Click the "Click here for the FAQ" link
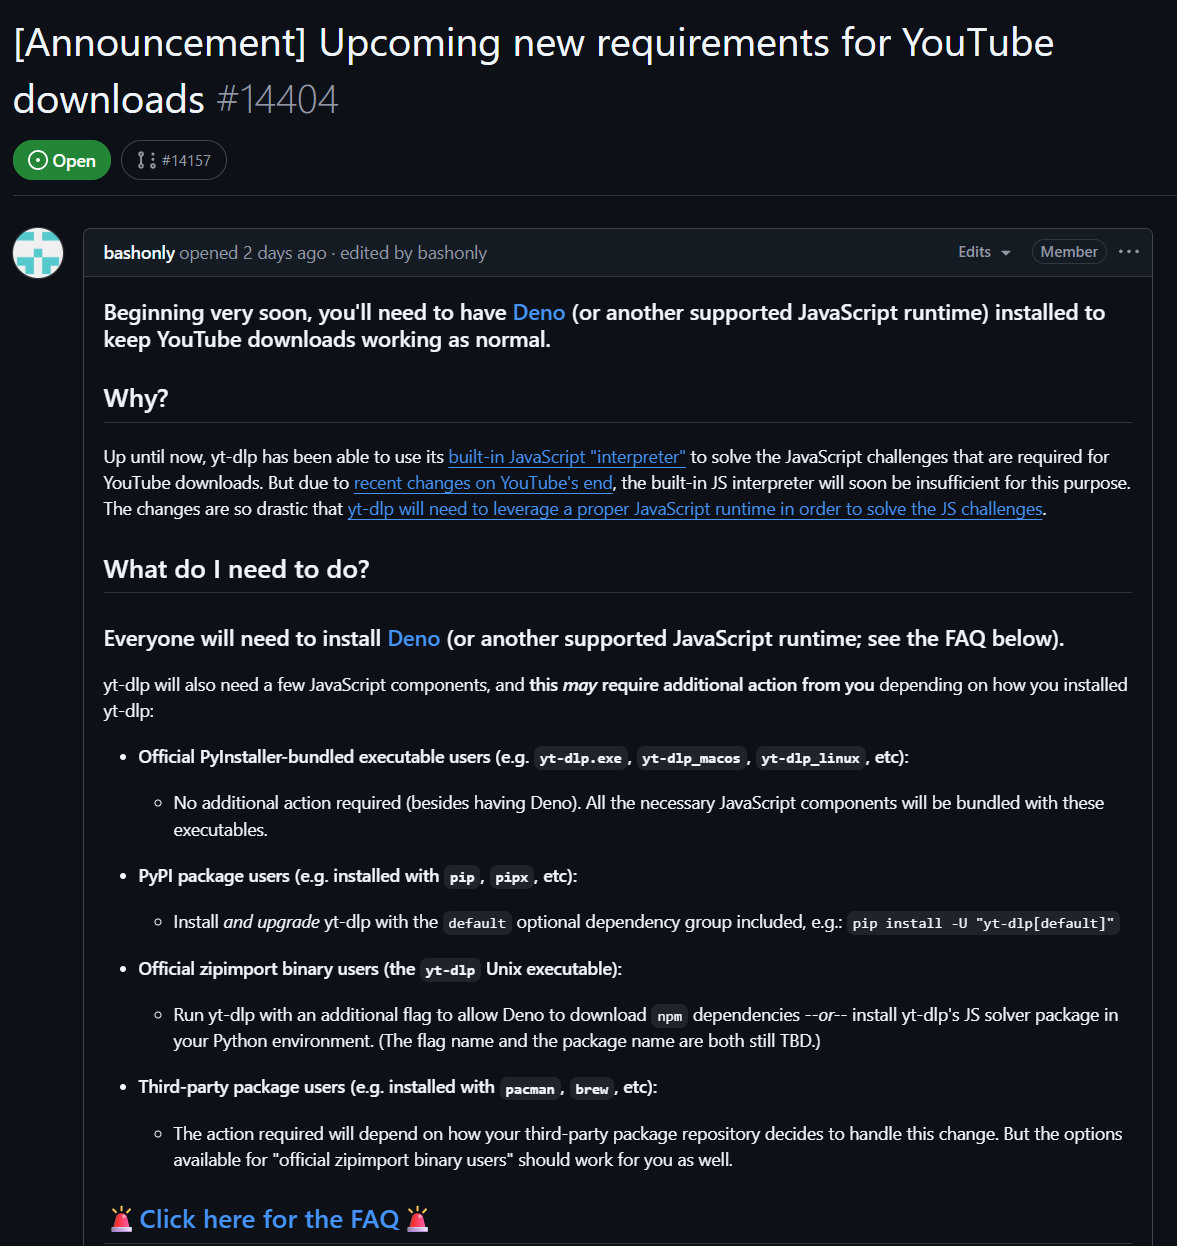1177x1246 pixels. click(269, 1219)
